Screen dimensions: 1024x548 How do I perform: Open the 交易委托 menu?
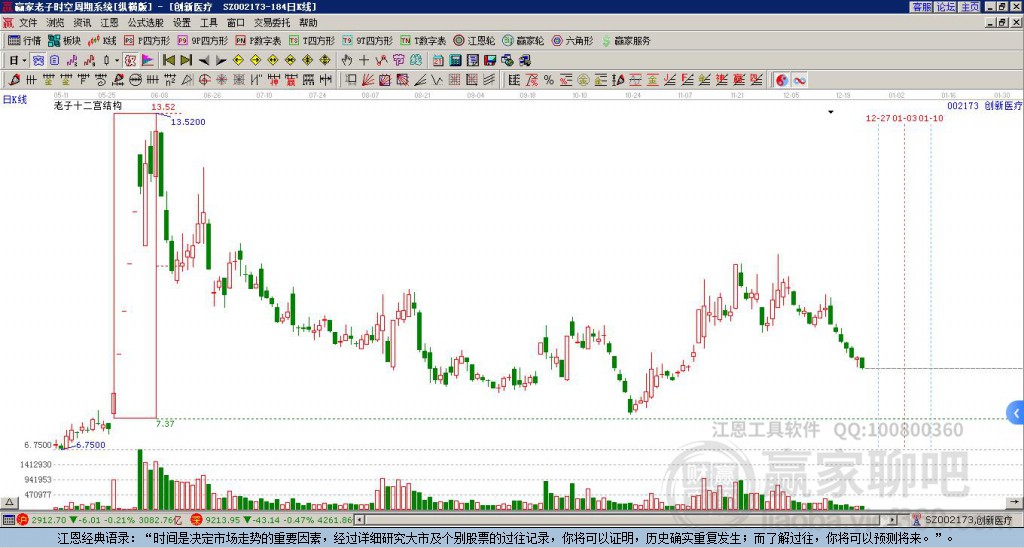(272, 23)
